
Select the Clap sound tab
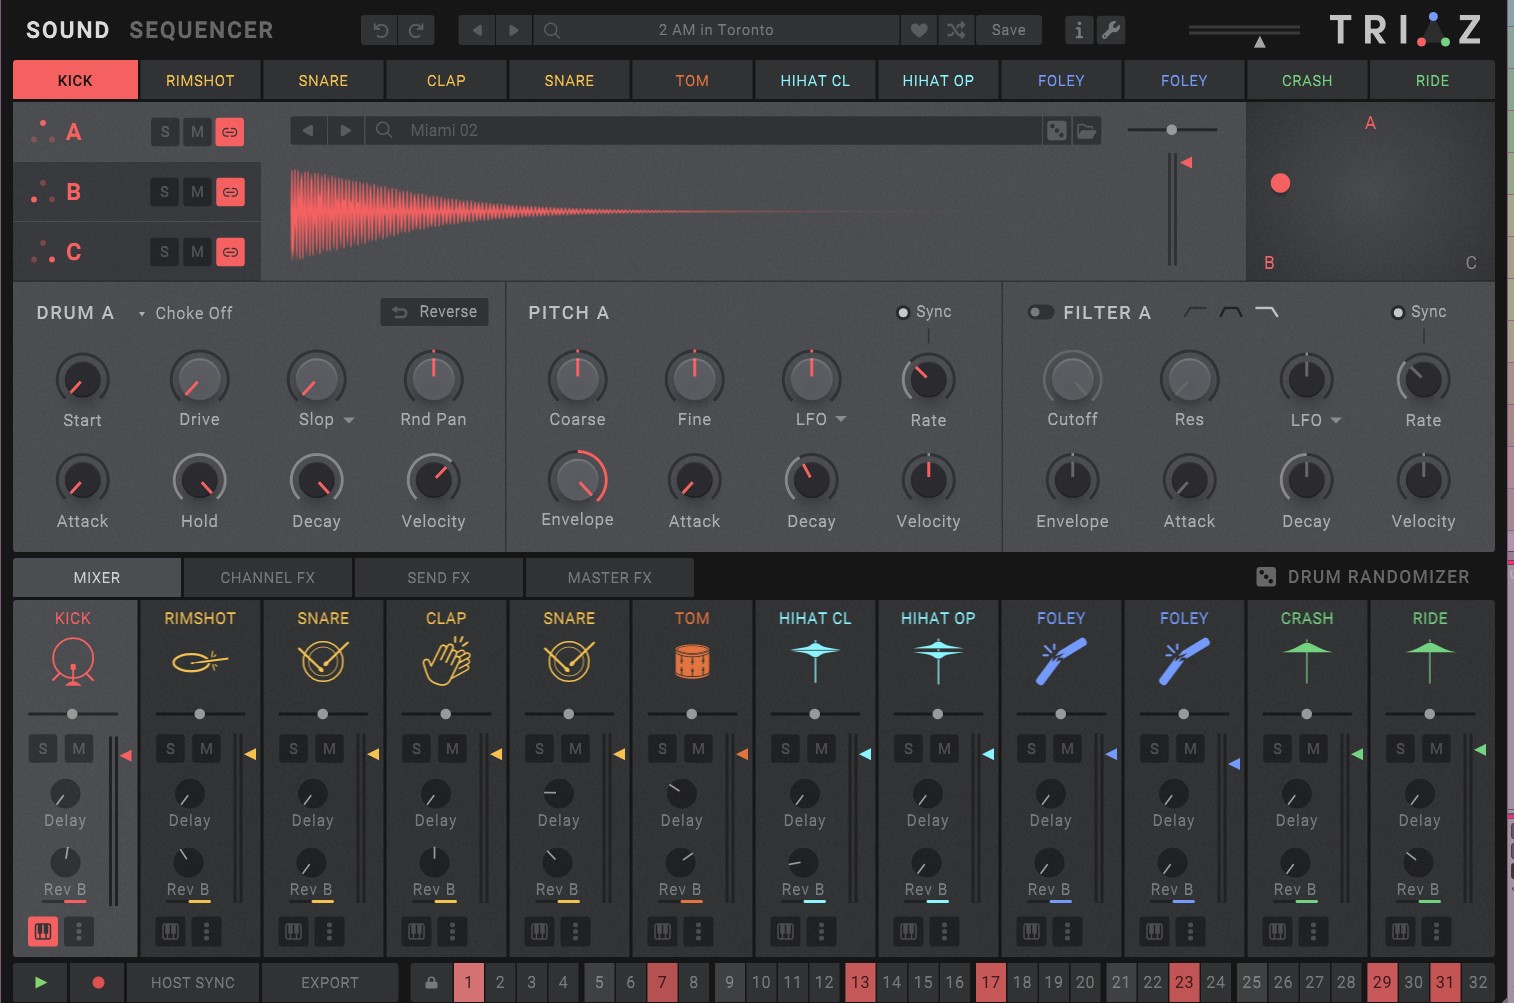(446, 80)
